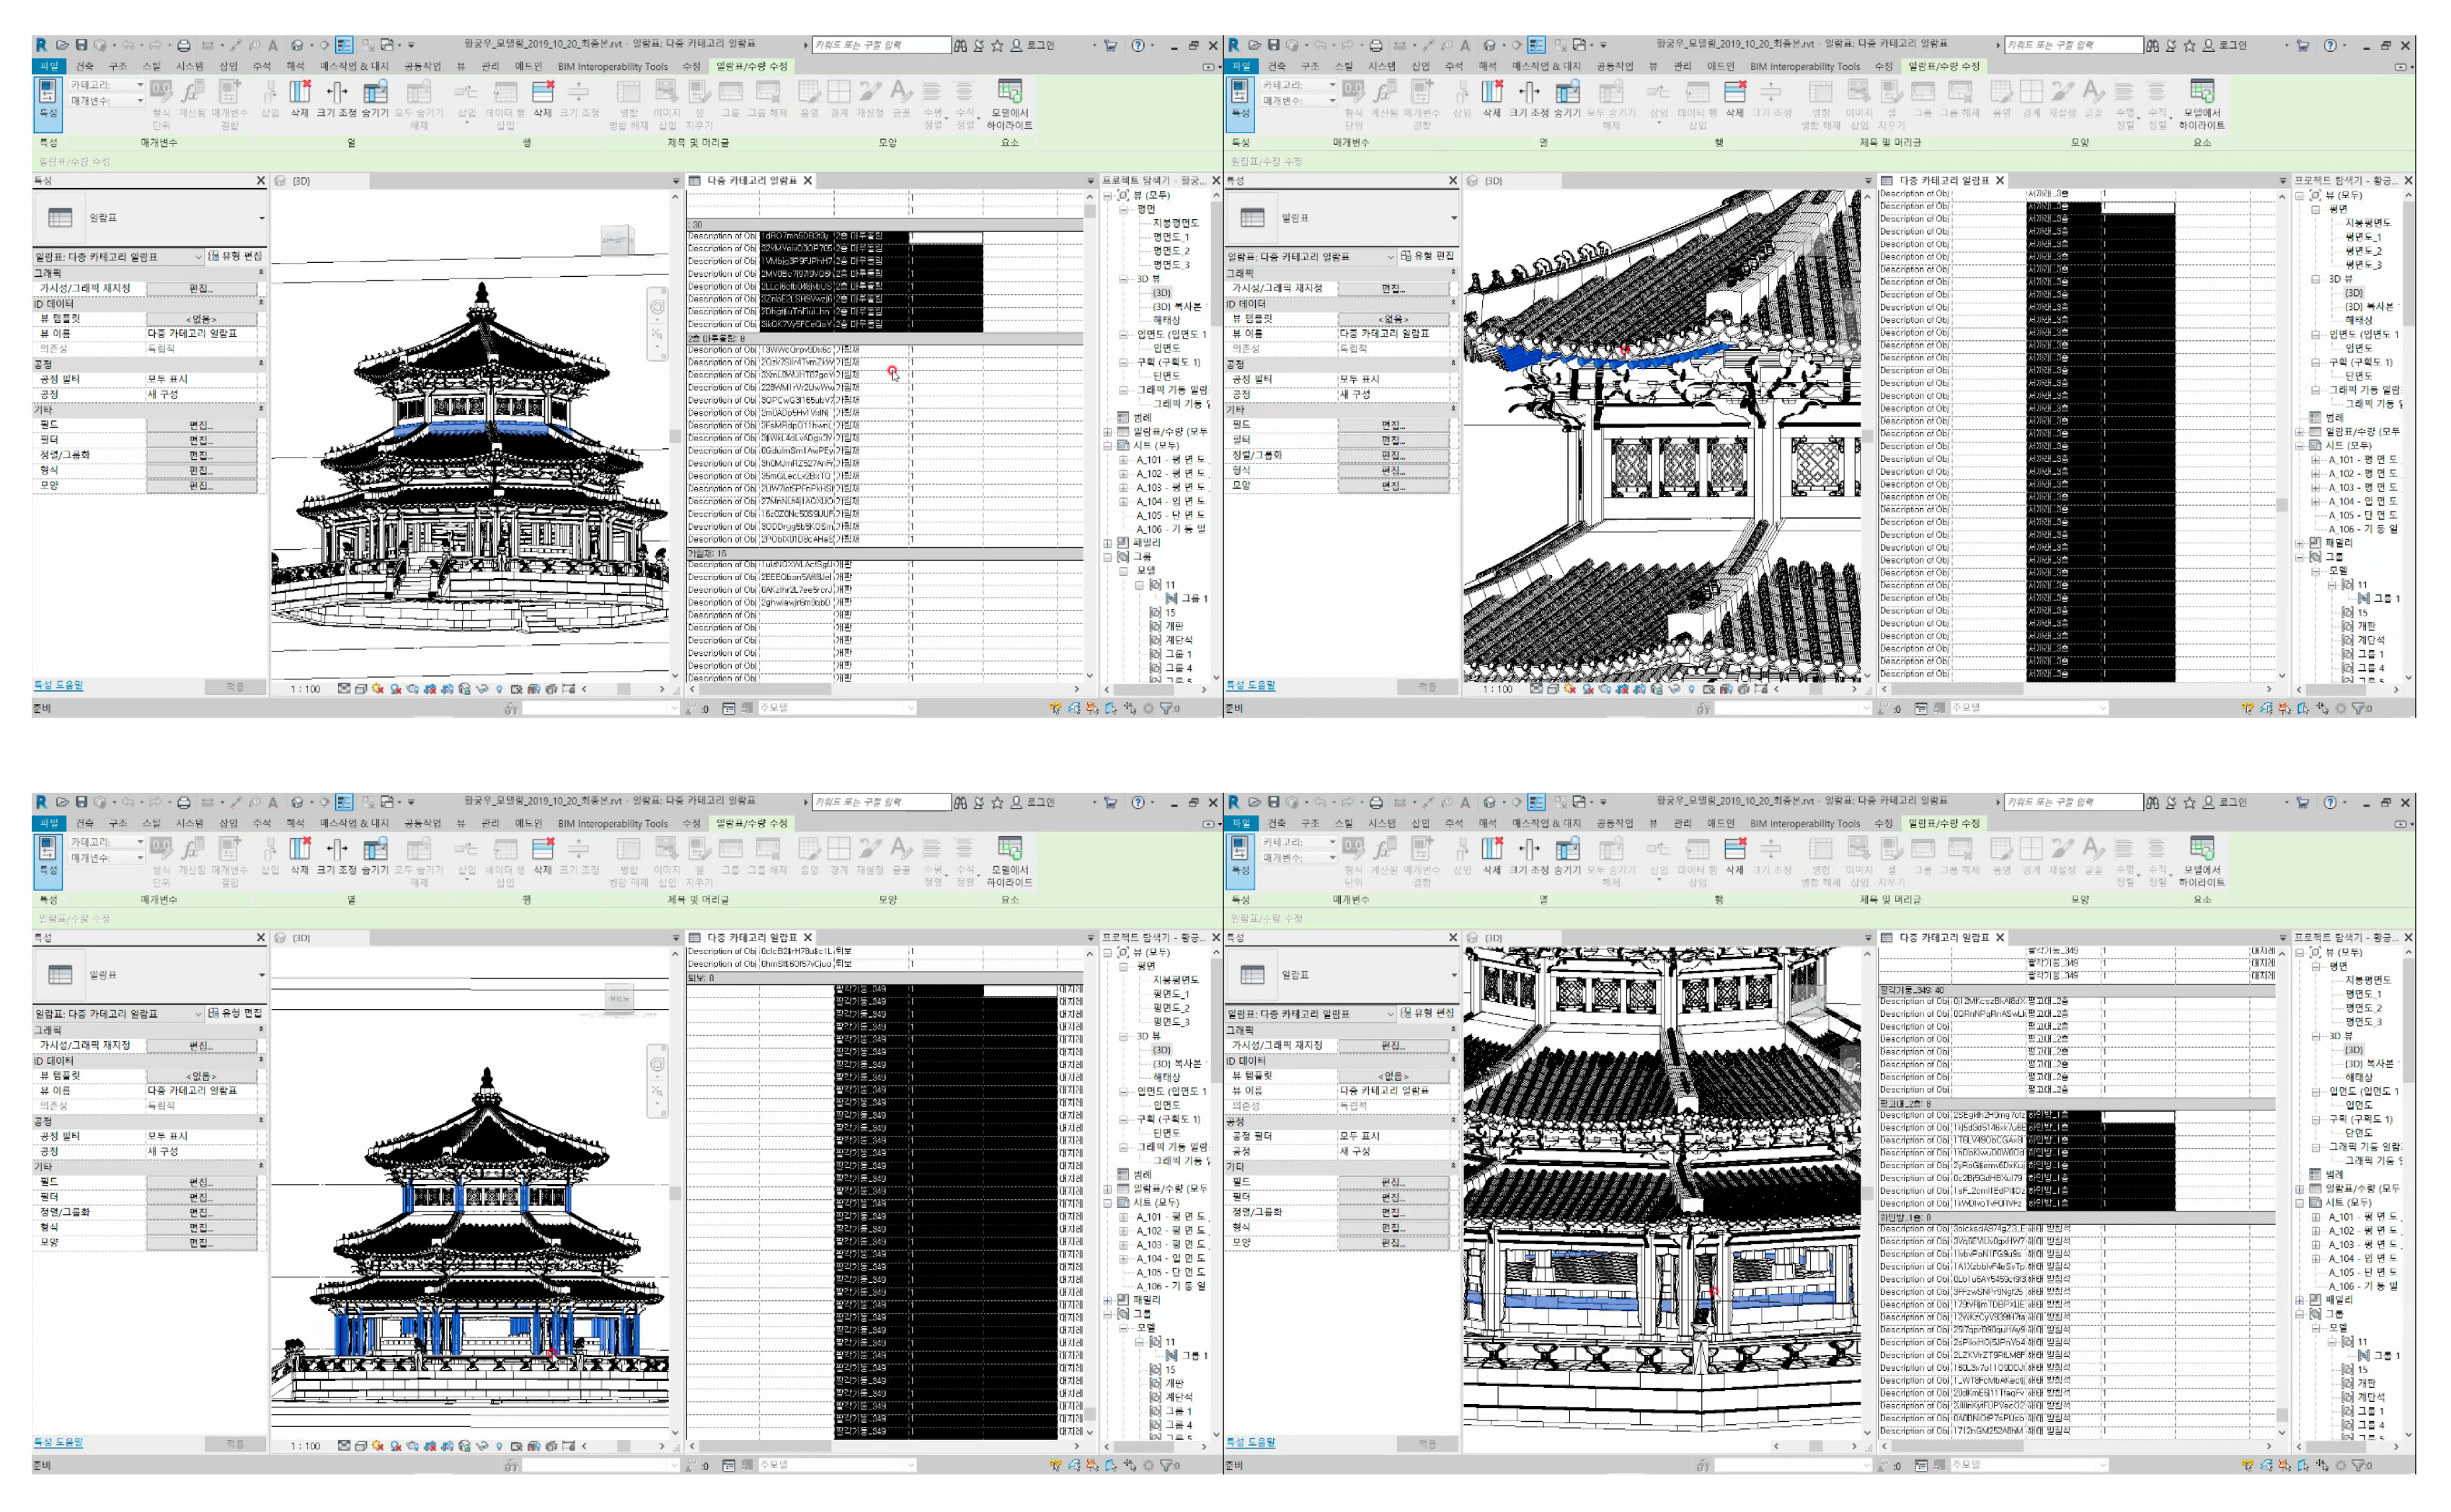The image size is (2451, 1512).
Task: Switch to (3D) view tab in bottom-left window
Action: pyautogui.click(x=301, y=938)
